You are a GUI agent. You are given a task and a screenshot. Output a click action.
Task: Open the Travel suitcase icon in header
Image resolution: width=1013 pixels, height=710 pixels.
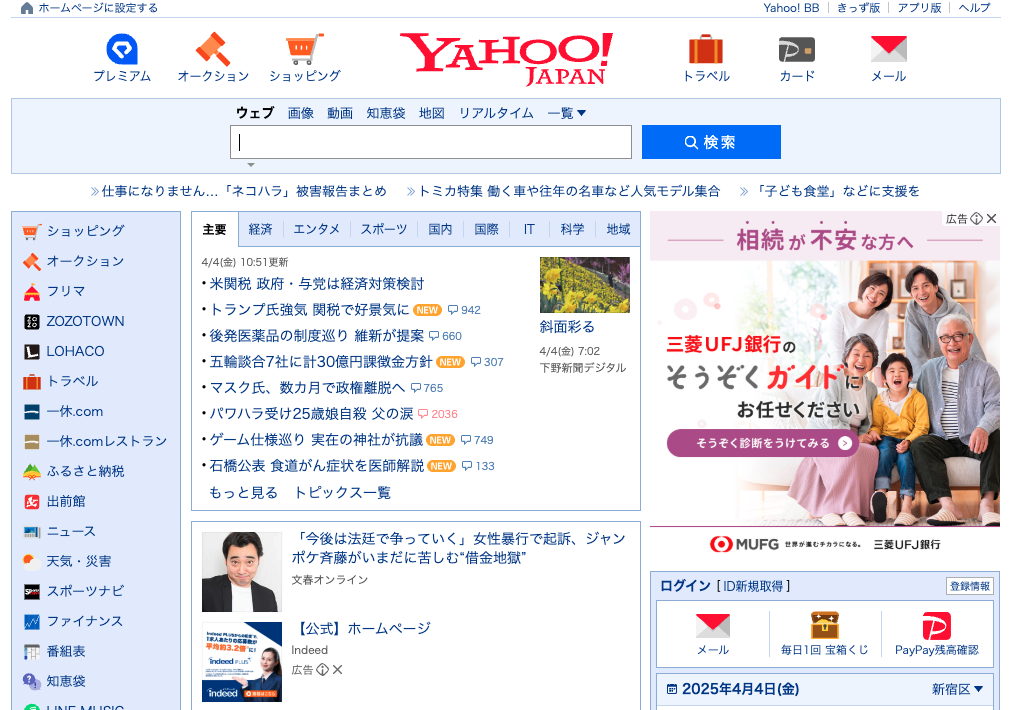point(705,49)
